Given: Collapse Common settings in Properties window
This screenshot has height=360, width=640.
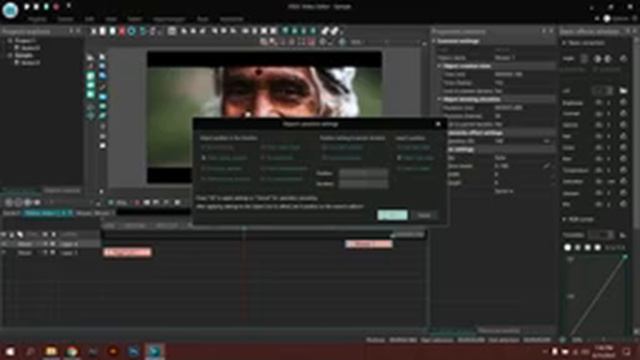Looking at the screenshot, I should tap(434, 41).
